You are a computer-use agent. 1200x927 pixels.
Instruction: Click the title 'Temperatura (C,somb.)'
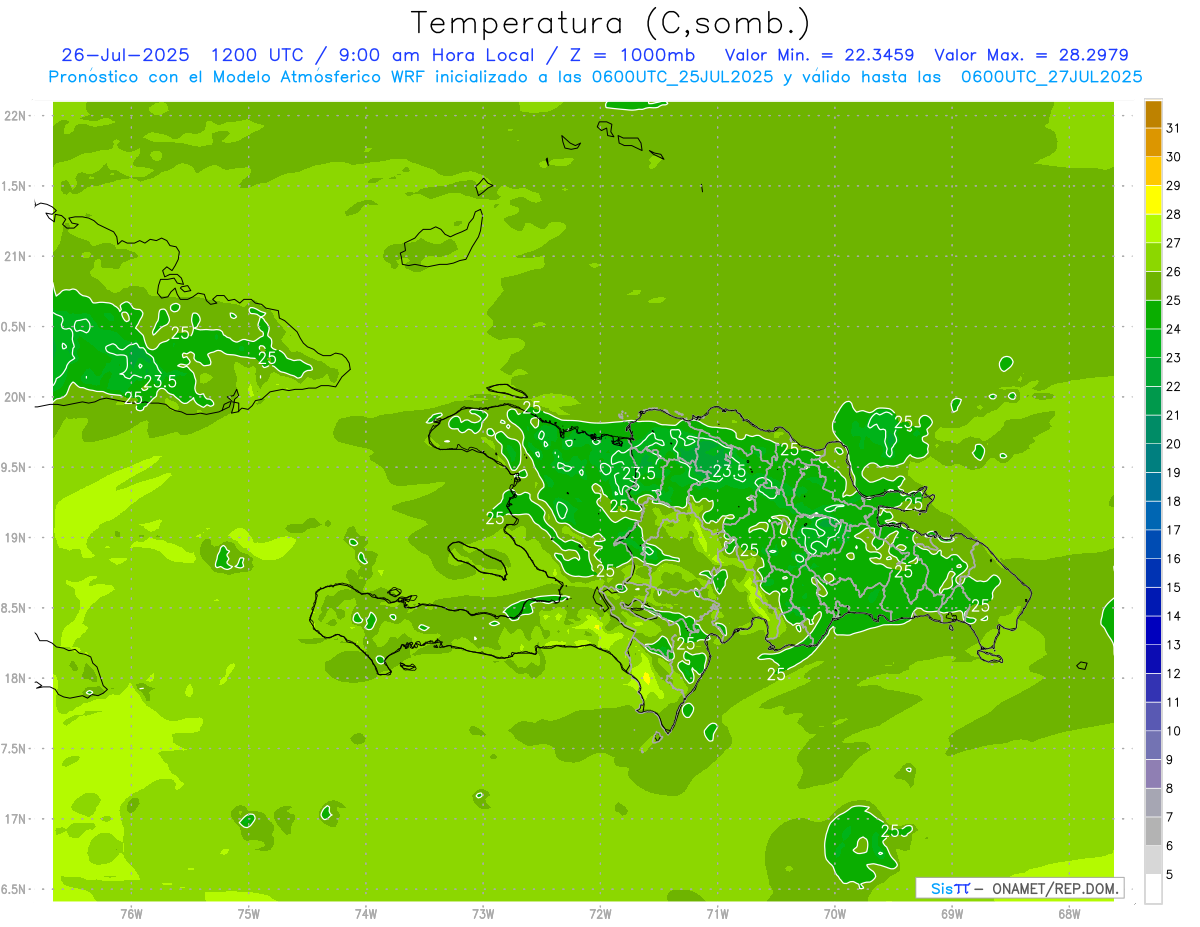610,24
